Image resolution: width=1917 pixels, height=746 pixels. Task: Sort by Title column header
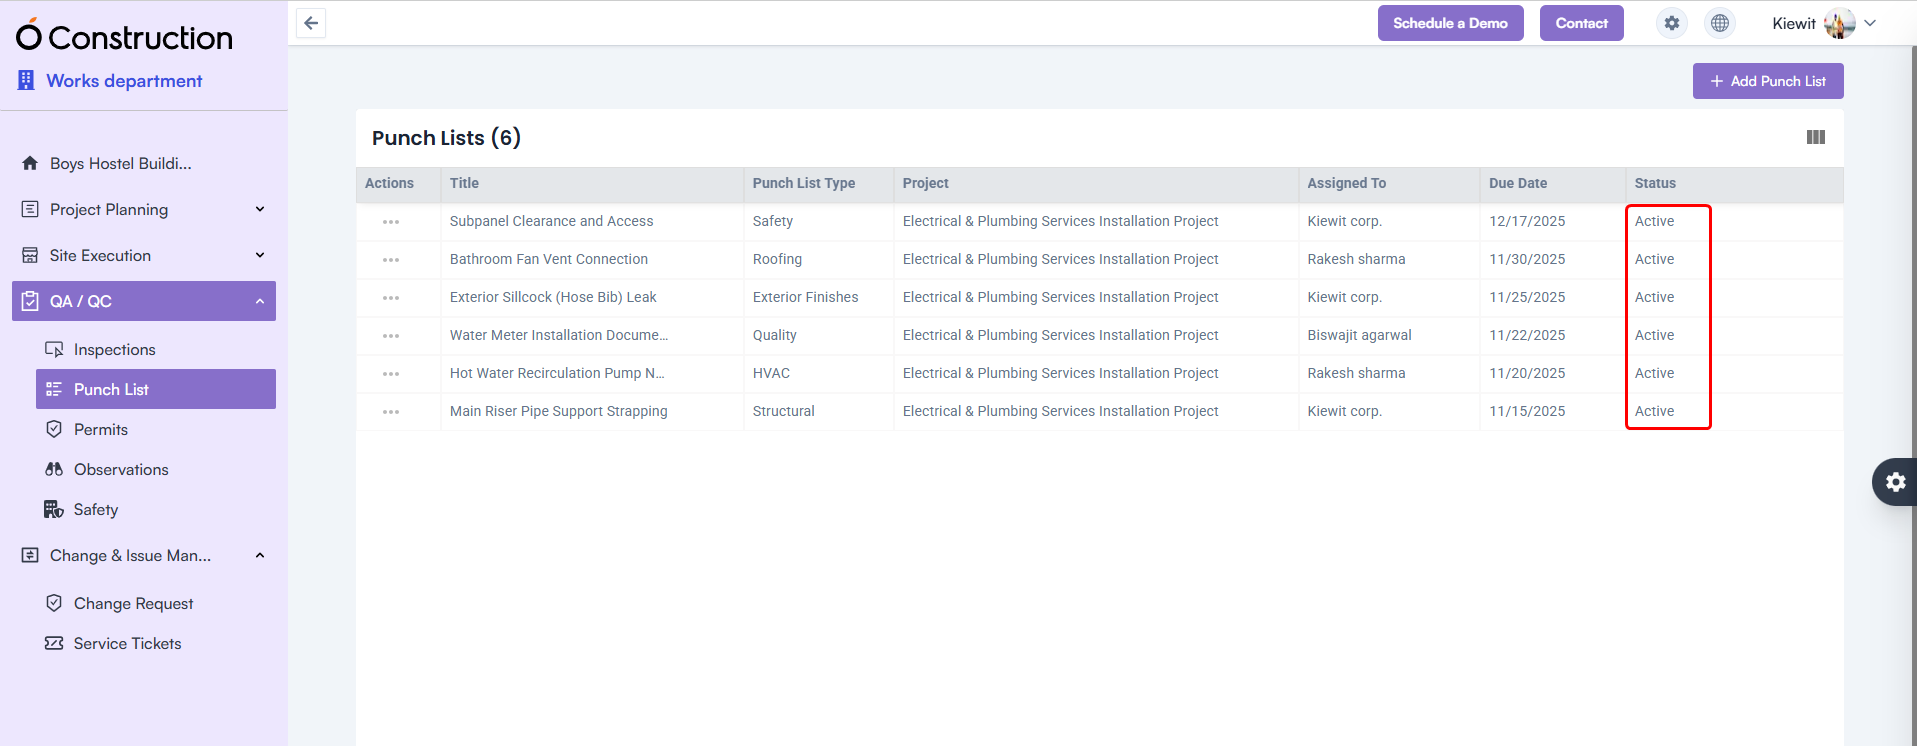point(464,183)
